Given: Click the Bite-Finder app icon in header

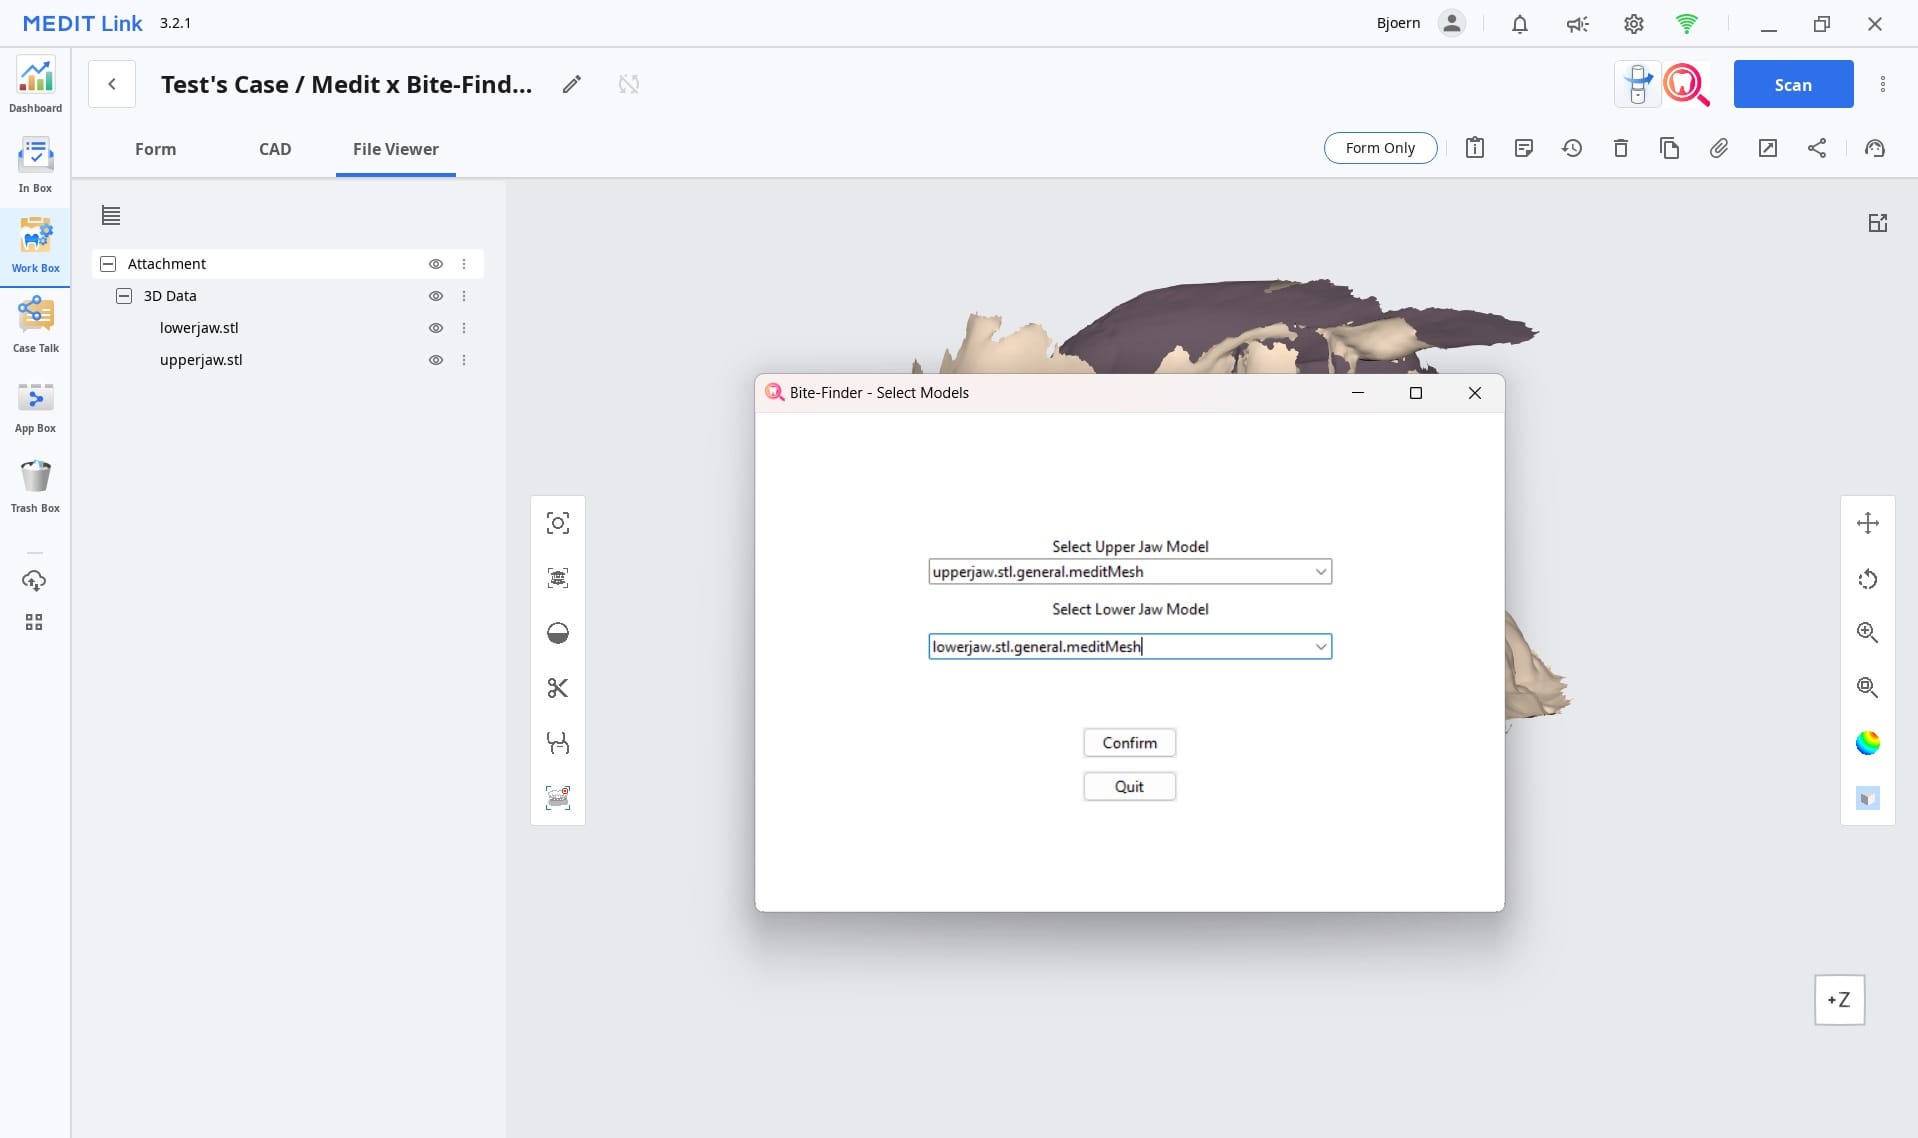Looking at the screenshot, I should [1686, 84].
